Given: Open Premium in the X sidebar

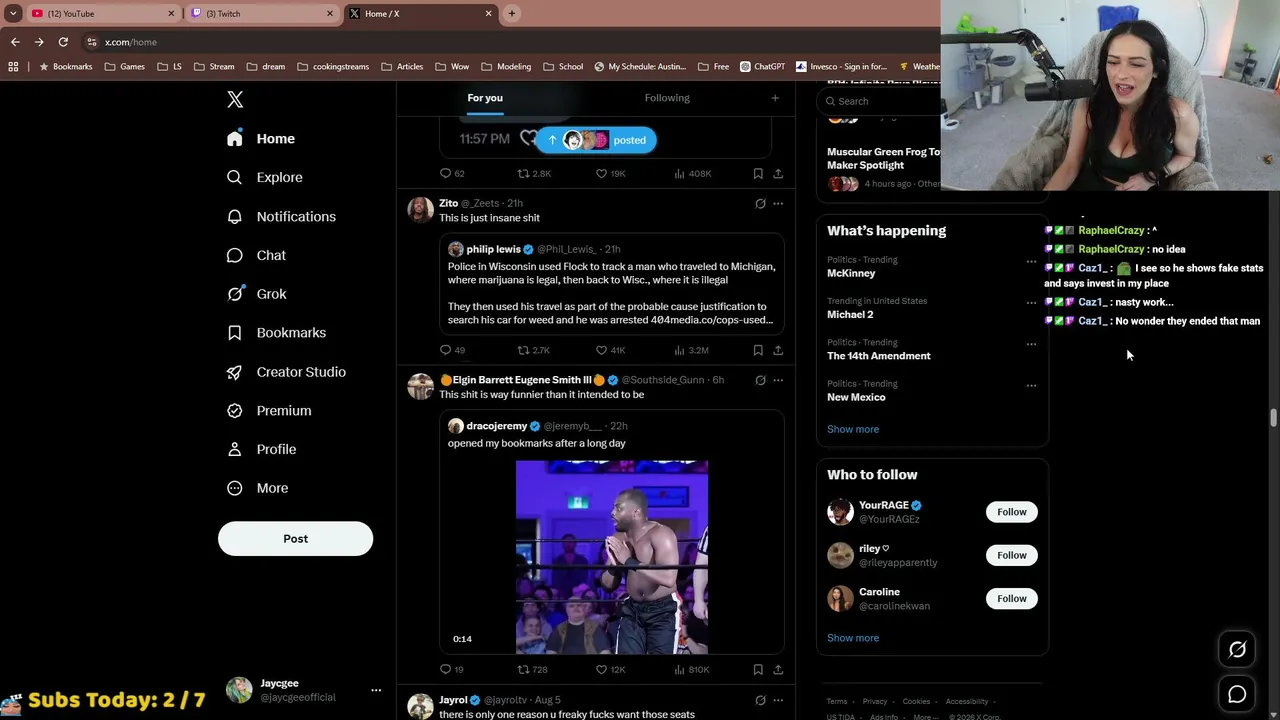Looking at the screenshot, I should (269, 411).
